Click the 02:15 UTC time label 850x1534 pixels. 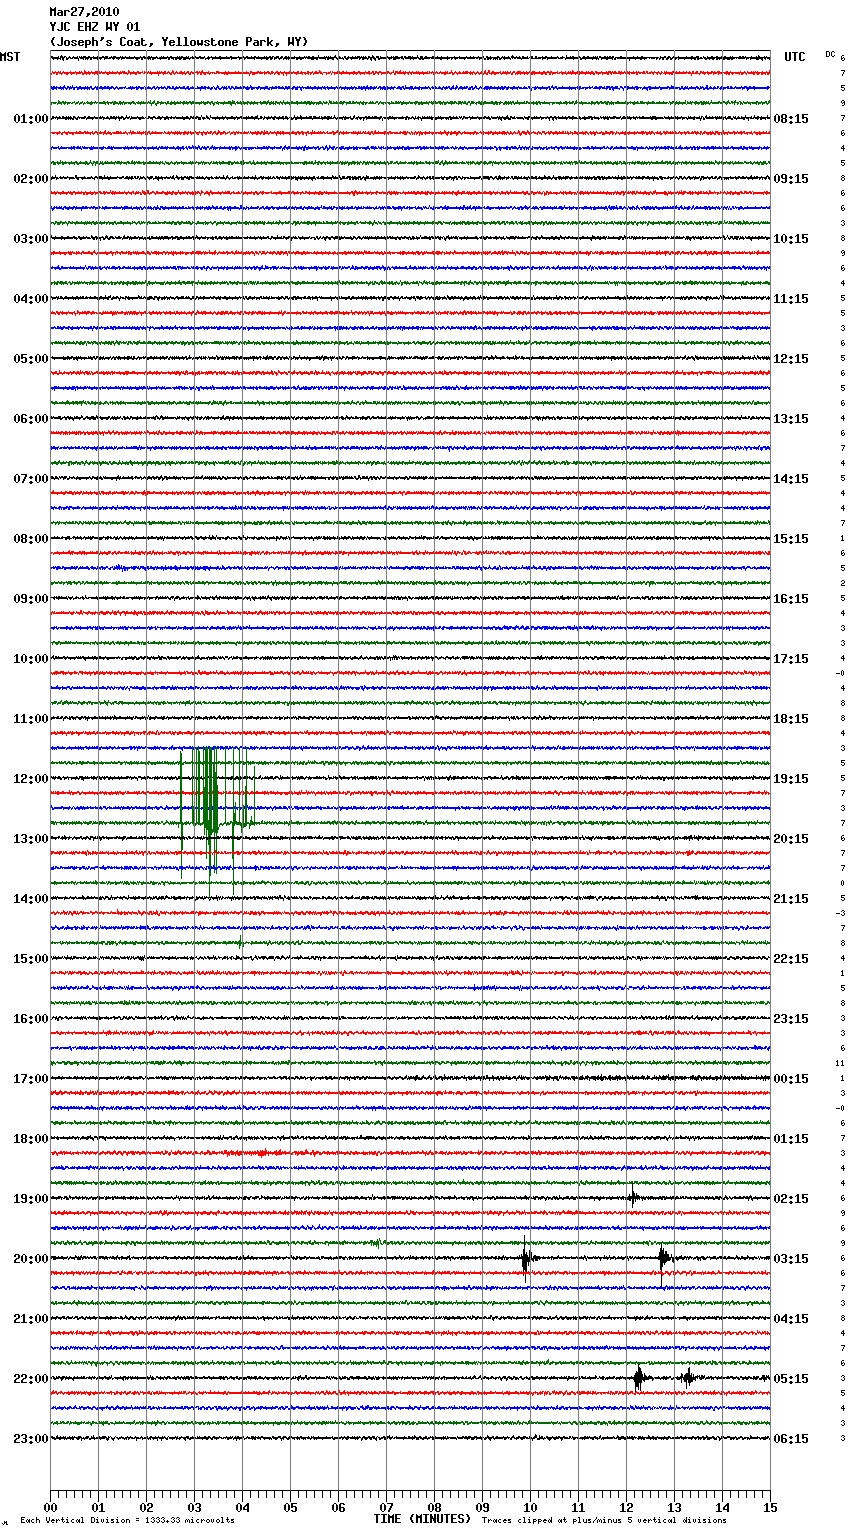point(791,1199)
